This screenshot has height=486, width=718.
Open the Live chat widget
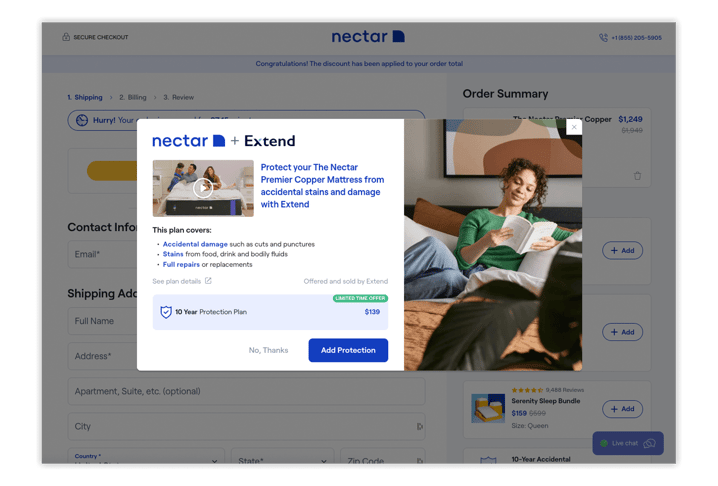click(x=628, y=443)
